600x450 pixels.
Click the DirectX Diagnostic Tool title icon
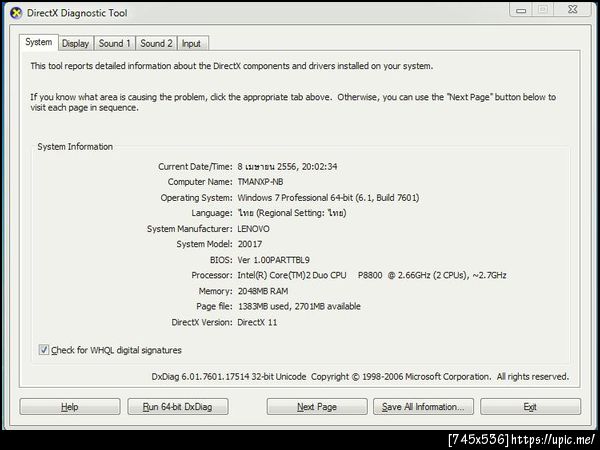tap(16, 13)
